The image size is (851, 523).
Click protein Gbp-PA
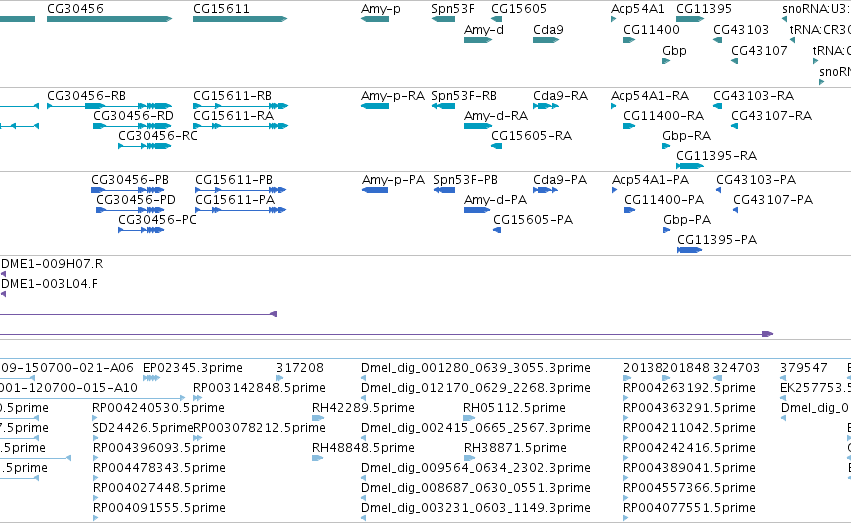pyautogui.click(x=687, y=220)
